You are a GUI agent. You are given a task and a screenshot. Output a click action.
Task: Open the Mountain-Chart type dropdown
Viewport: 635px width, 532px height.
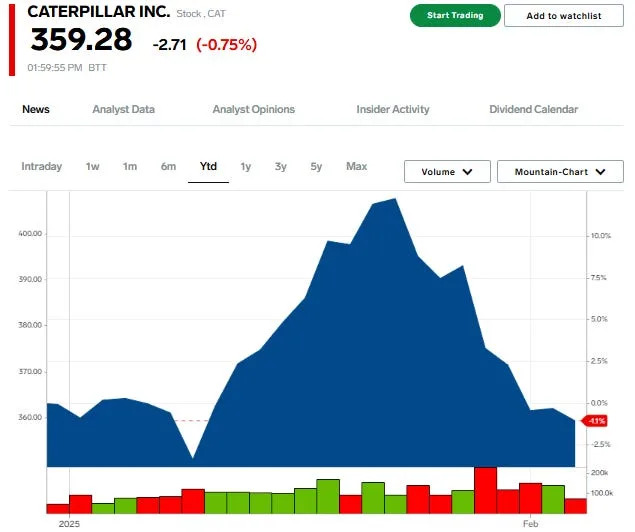[x=560, y=172]
